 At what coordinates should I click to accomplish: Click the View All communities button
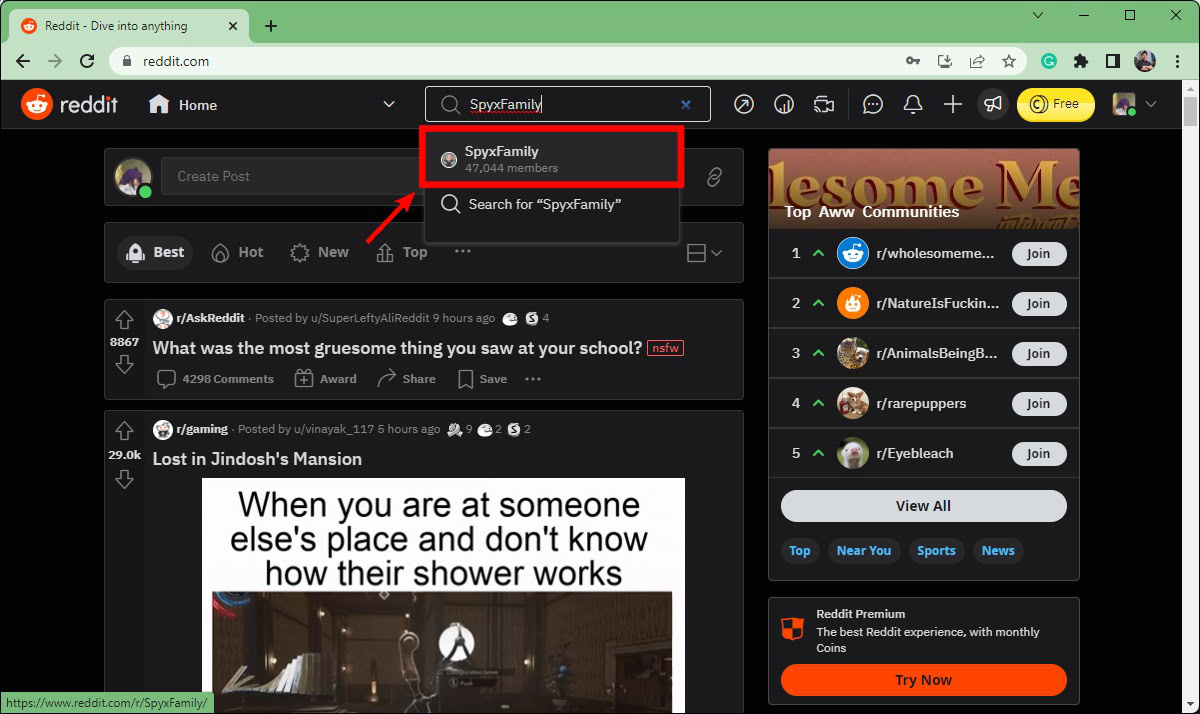tap(923, 506)
